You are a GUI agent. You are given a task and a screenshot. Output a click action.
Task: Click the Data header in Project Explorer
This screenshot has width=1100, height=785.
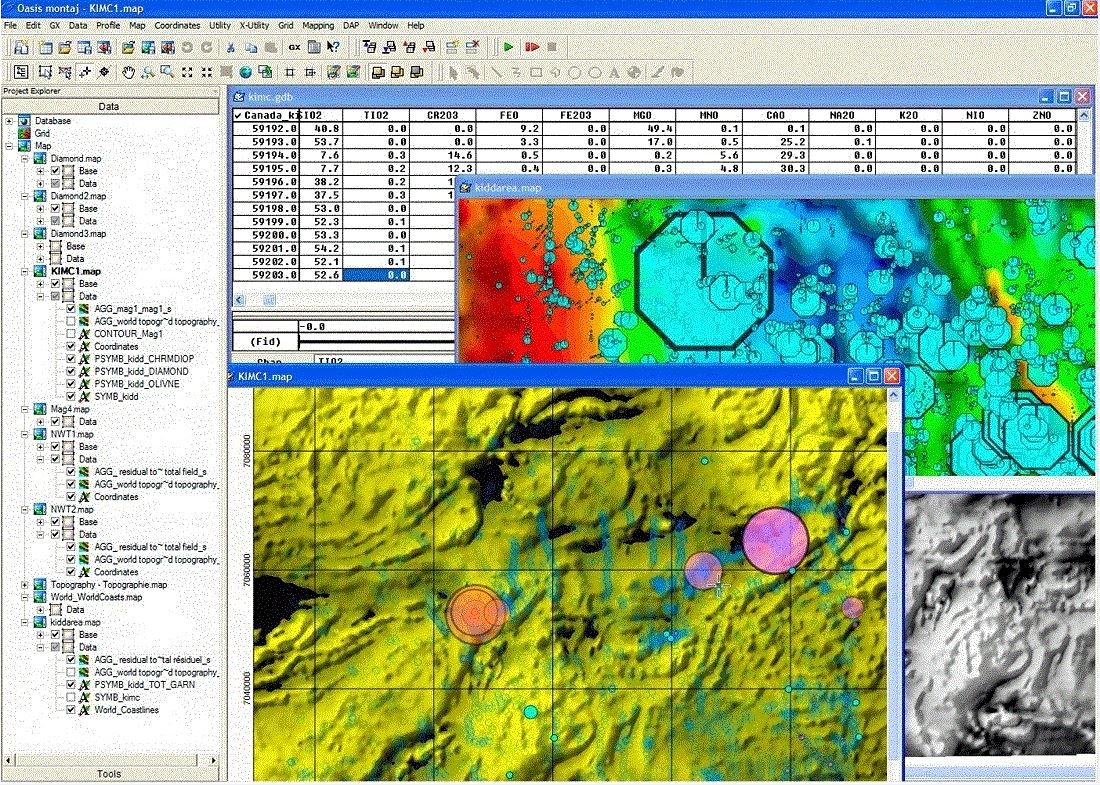(109, 106)
